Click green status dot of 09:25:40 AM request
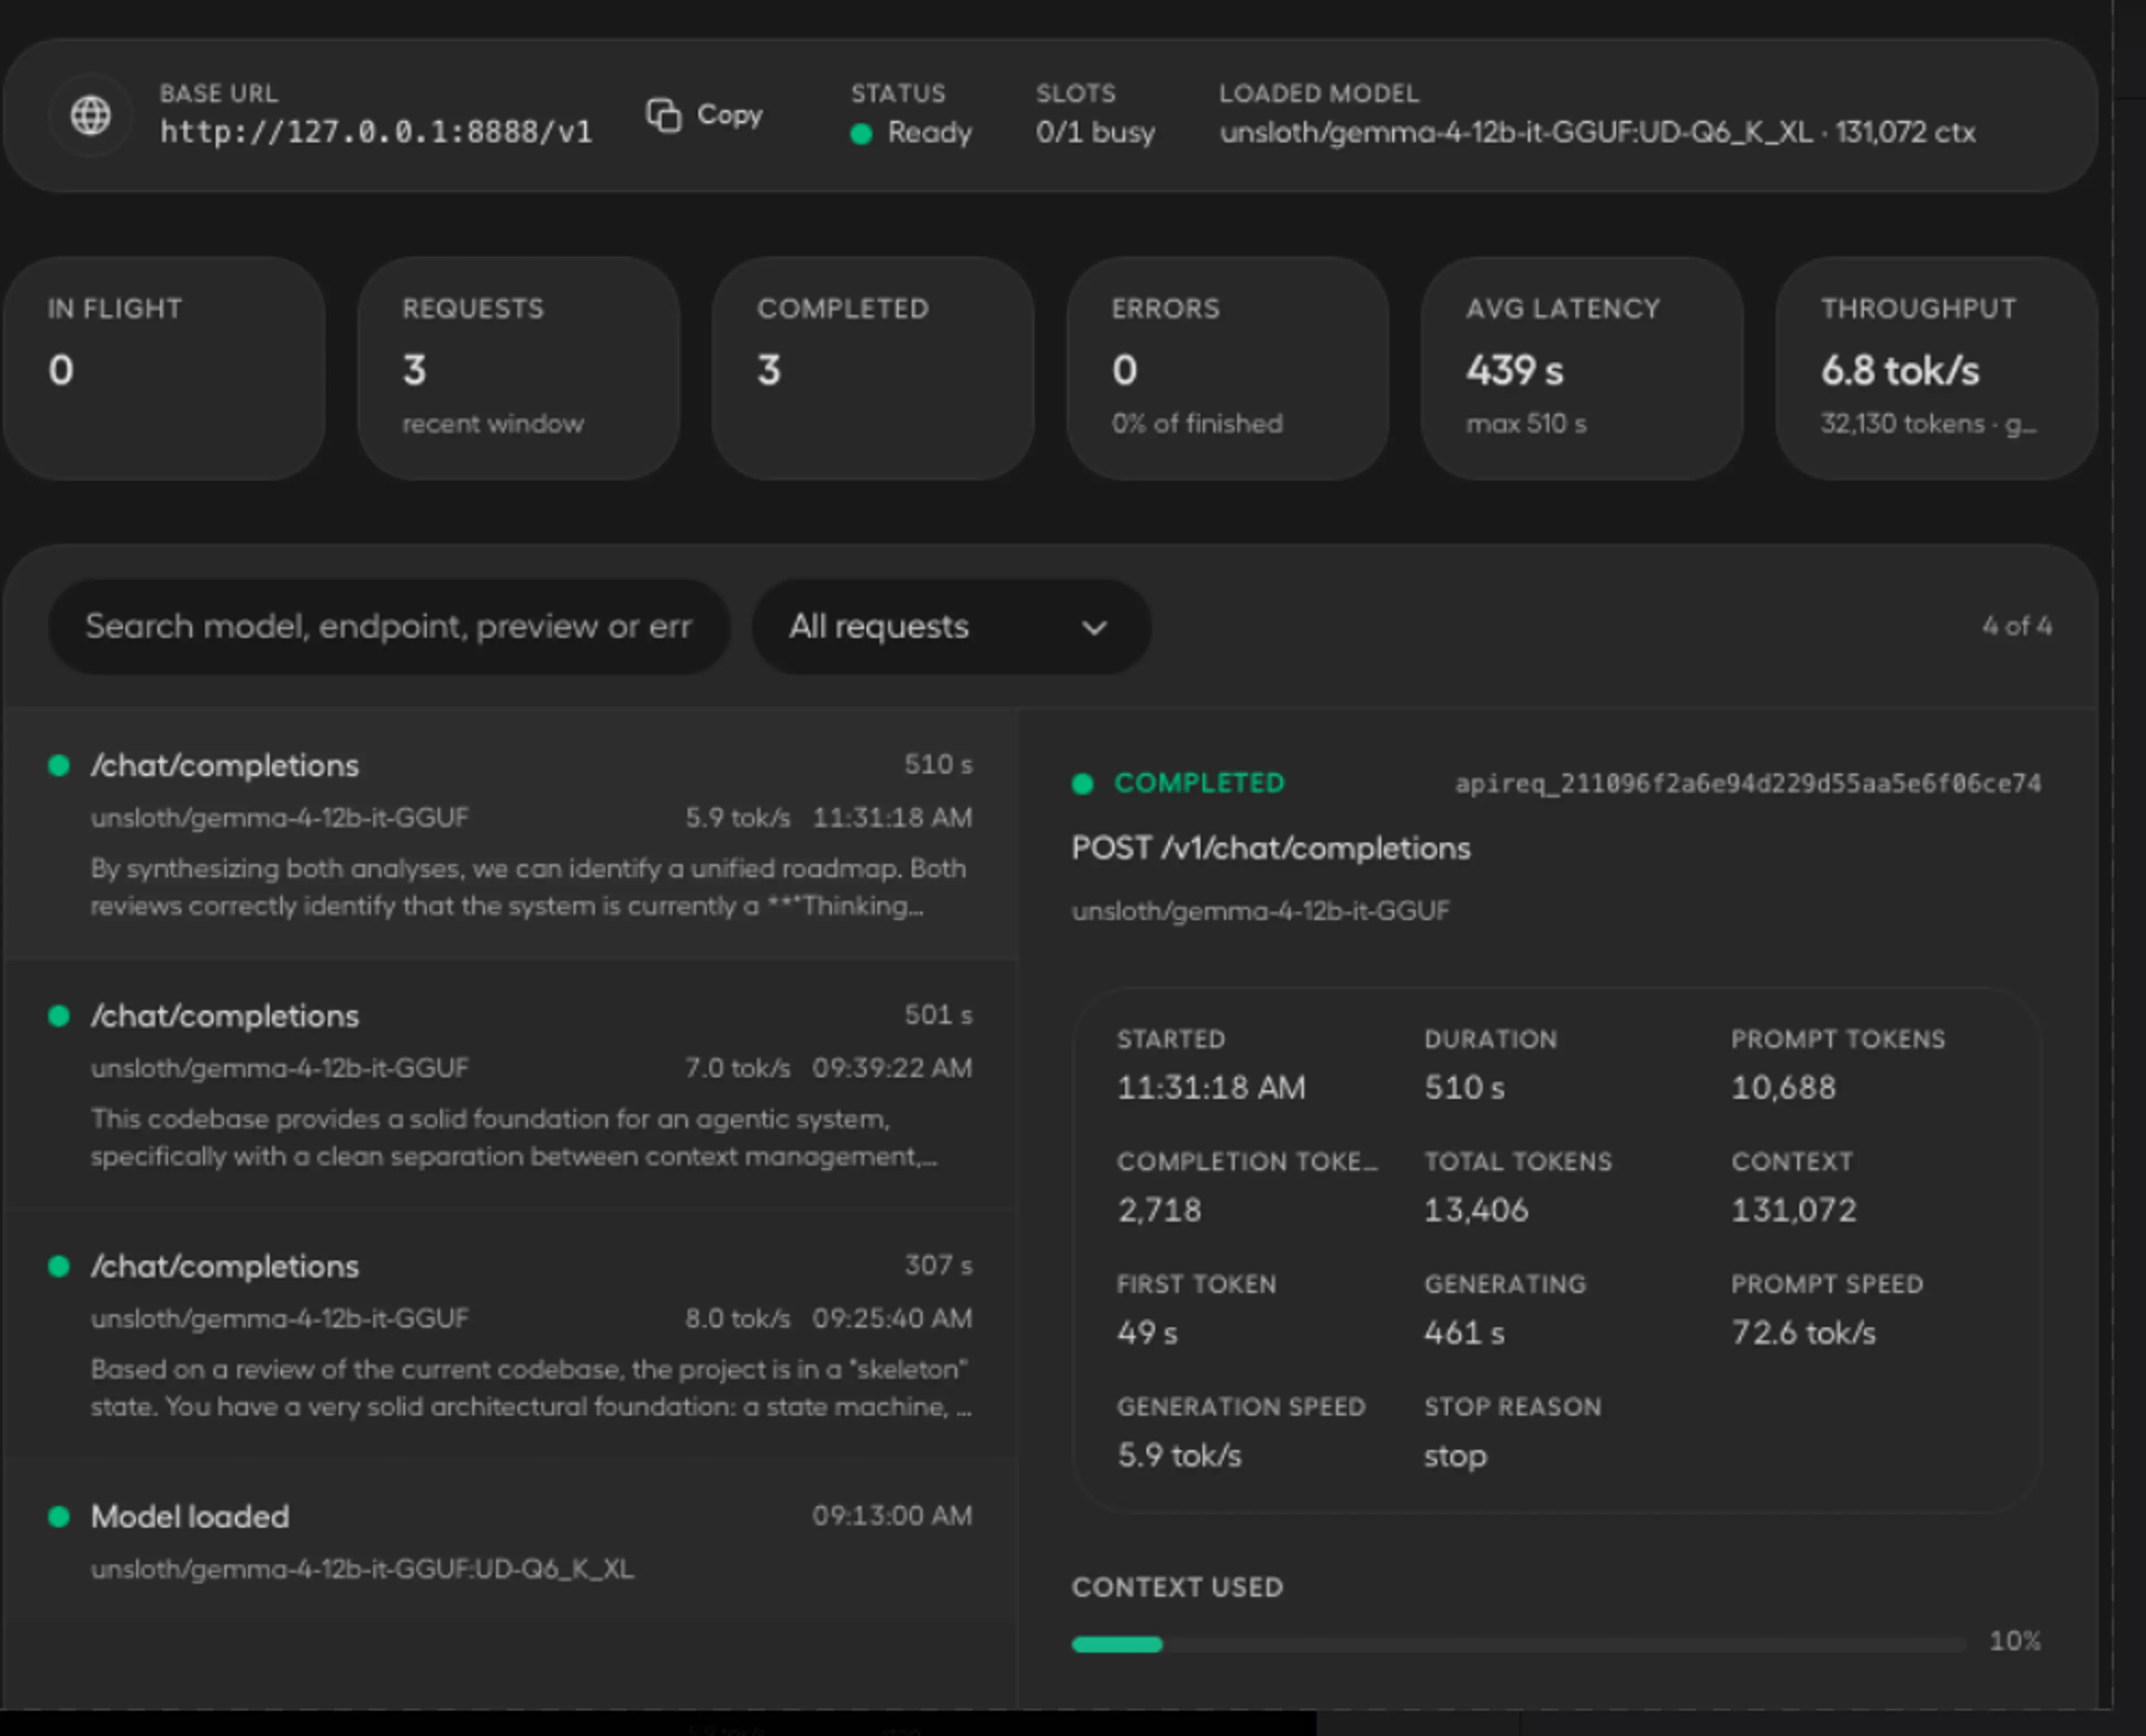This screenshot has height=1736, width=2146. (59, 1267)
